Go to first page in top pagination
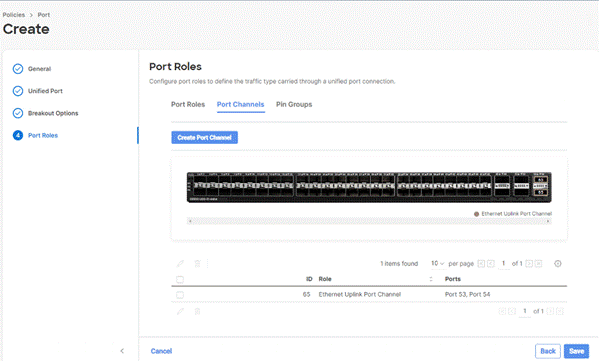This screenshot has width=599, height=361. tap(481, 264)
